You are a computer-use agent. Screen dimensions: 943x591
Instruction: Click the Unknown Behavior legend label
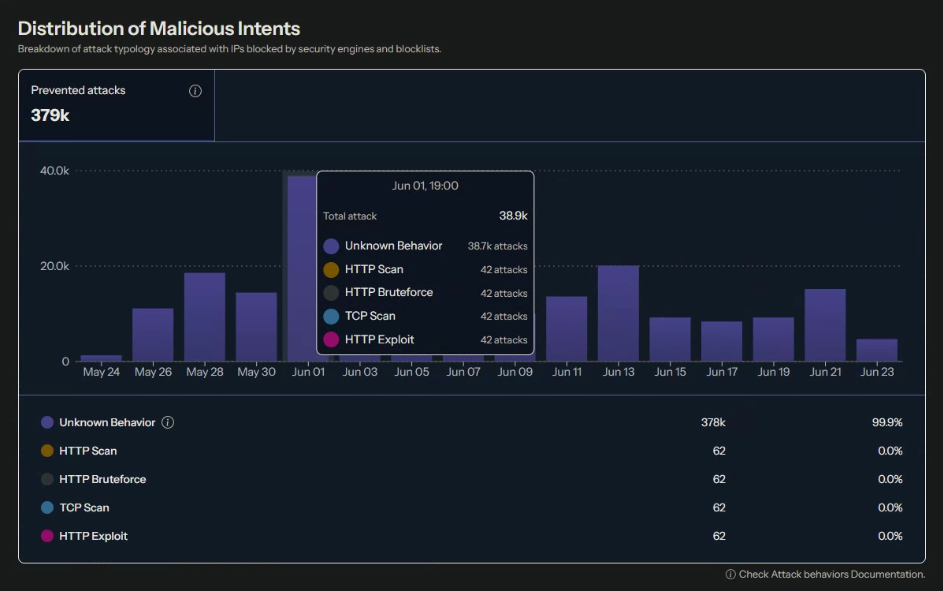(x=107, y=423)
